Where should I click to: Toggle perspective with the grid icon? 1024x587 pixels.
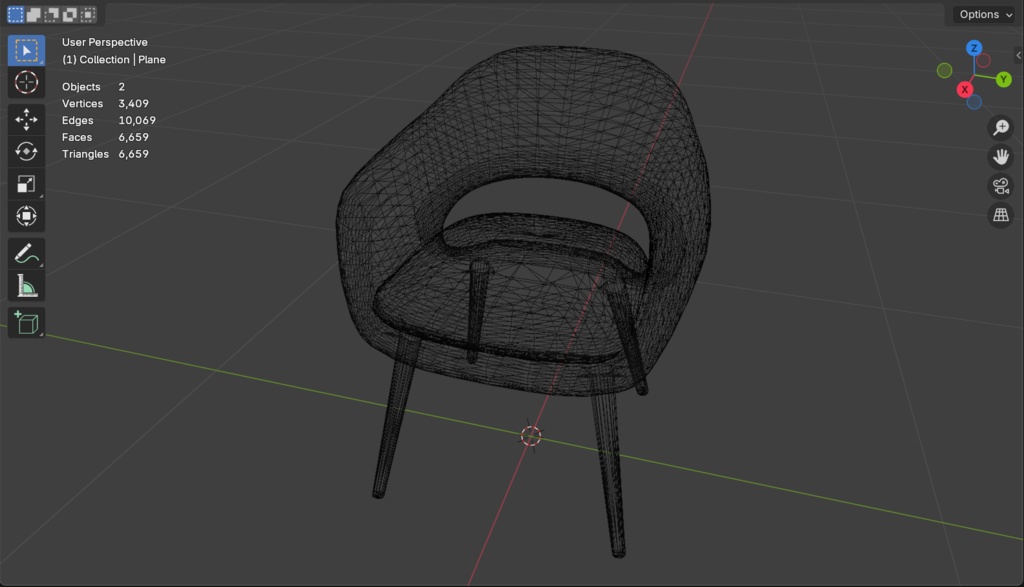pyautogui.click(x=1001, y=215)
